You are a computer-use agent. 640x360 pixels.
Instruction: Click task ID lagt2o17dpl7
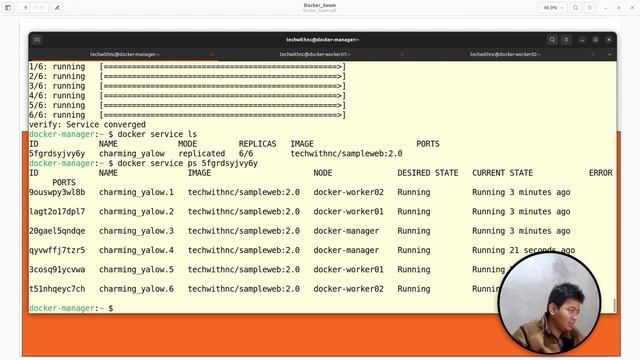tap(57, 211)
